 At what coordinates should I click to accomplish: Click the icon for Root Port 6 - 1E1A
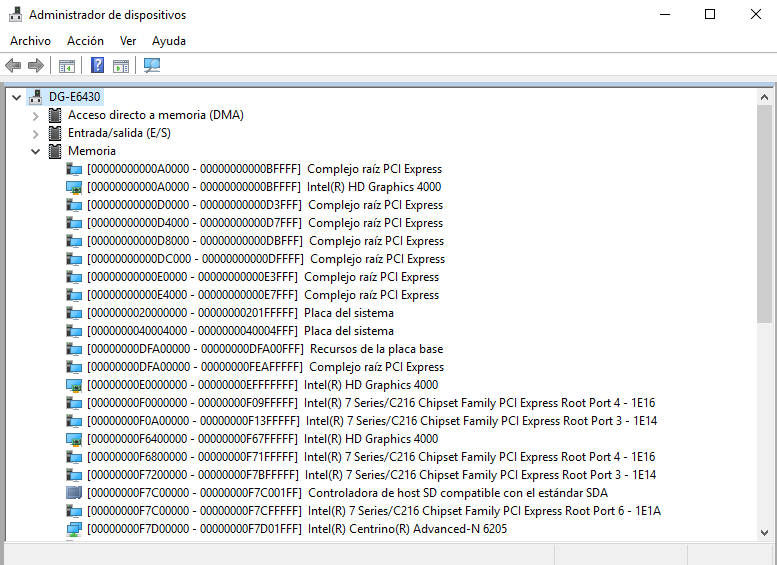[x=74, y=511]
